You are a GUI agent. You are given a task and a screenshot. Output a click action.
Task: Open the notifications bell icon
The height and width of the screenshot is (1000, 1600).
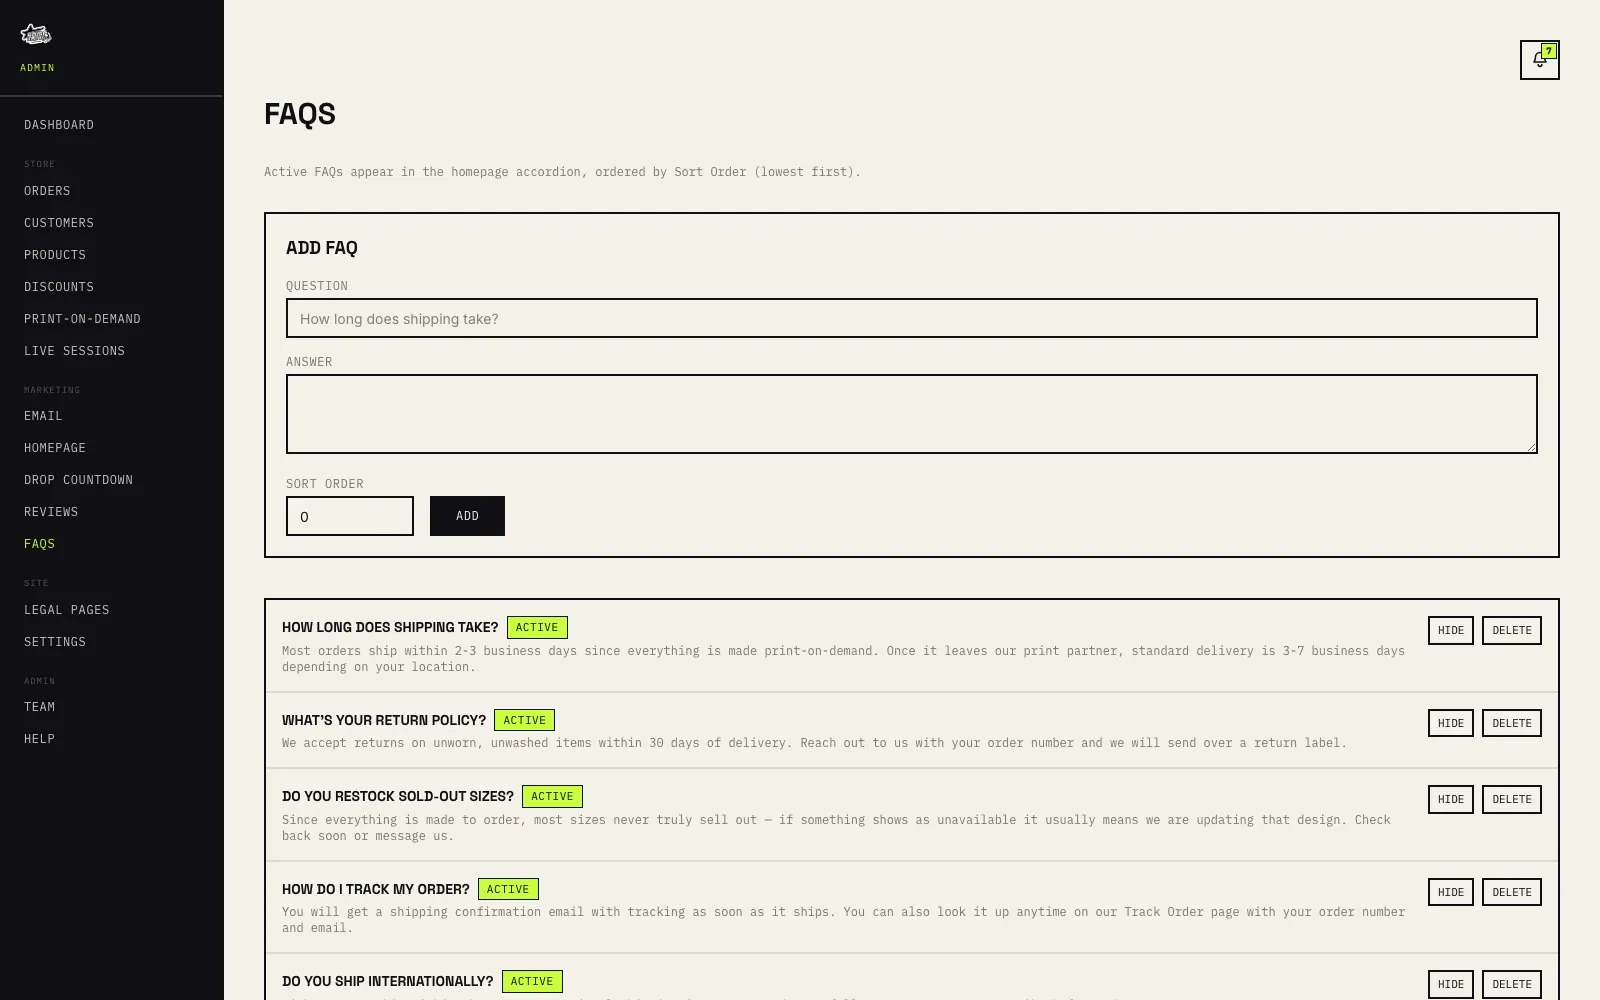coord(1539,60)
